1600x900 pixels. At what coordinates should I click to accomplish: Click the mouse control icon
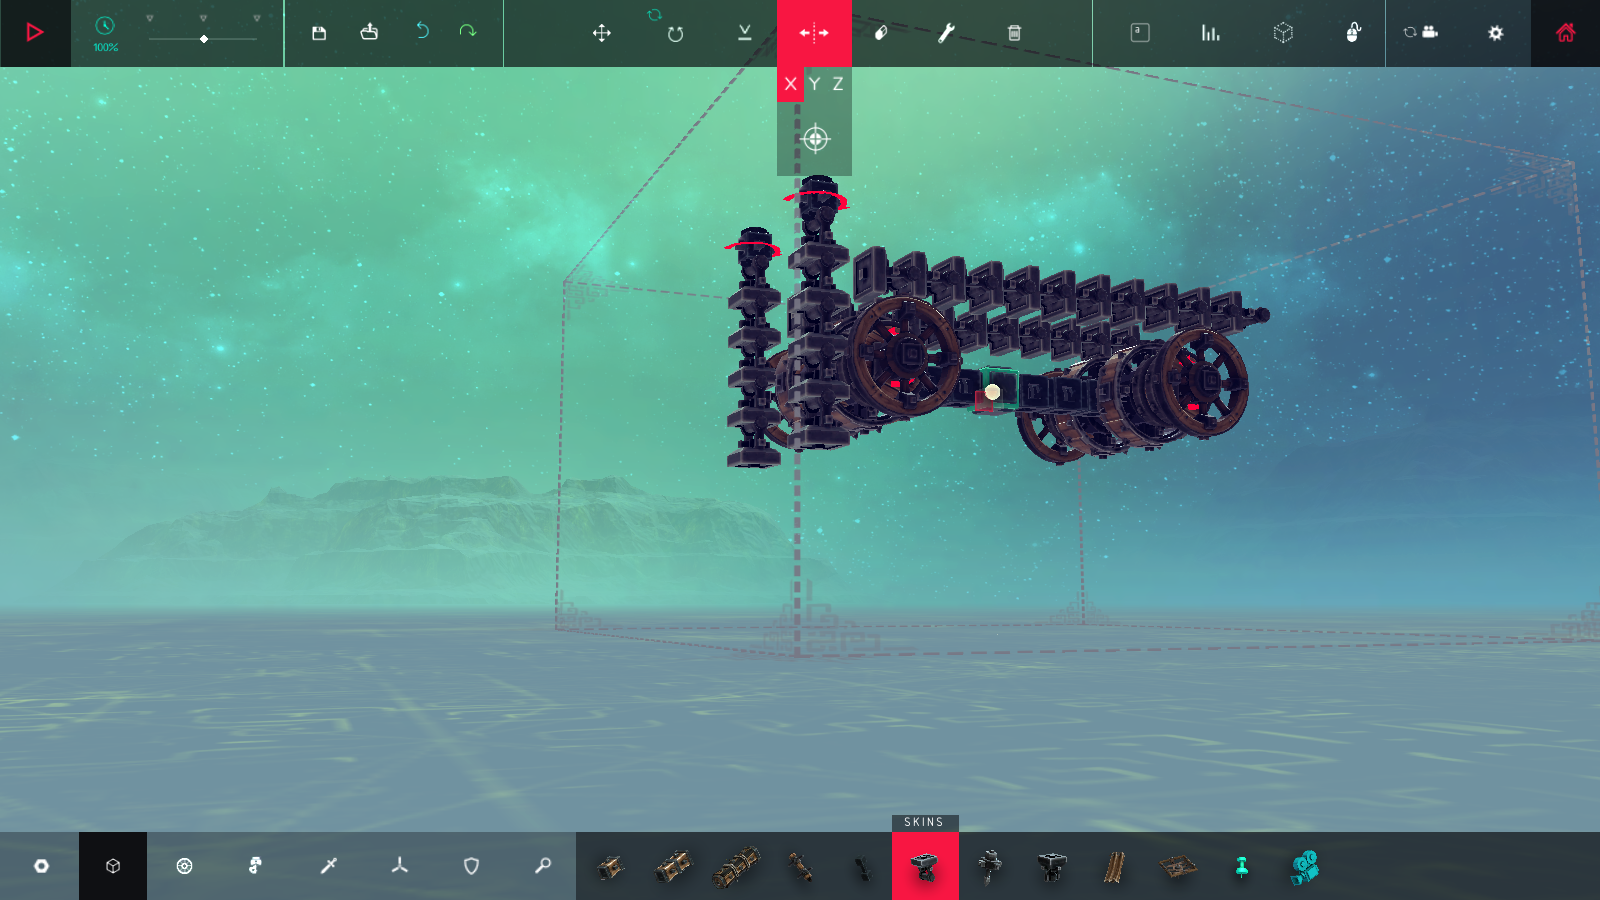click(x=1353, y=33)
